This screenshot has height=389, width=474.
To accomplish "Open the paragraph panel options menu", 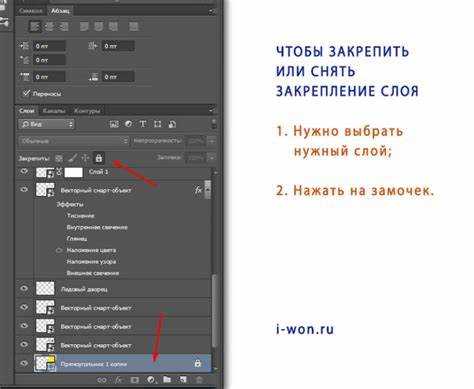I will (211, 12).
